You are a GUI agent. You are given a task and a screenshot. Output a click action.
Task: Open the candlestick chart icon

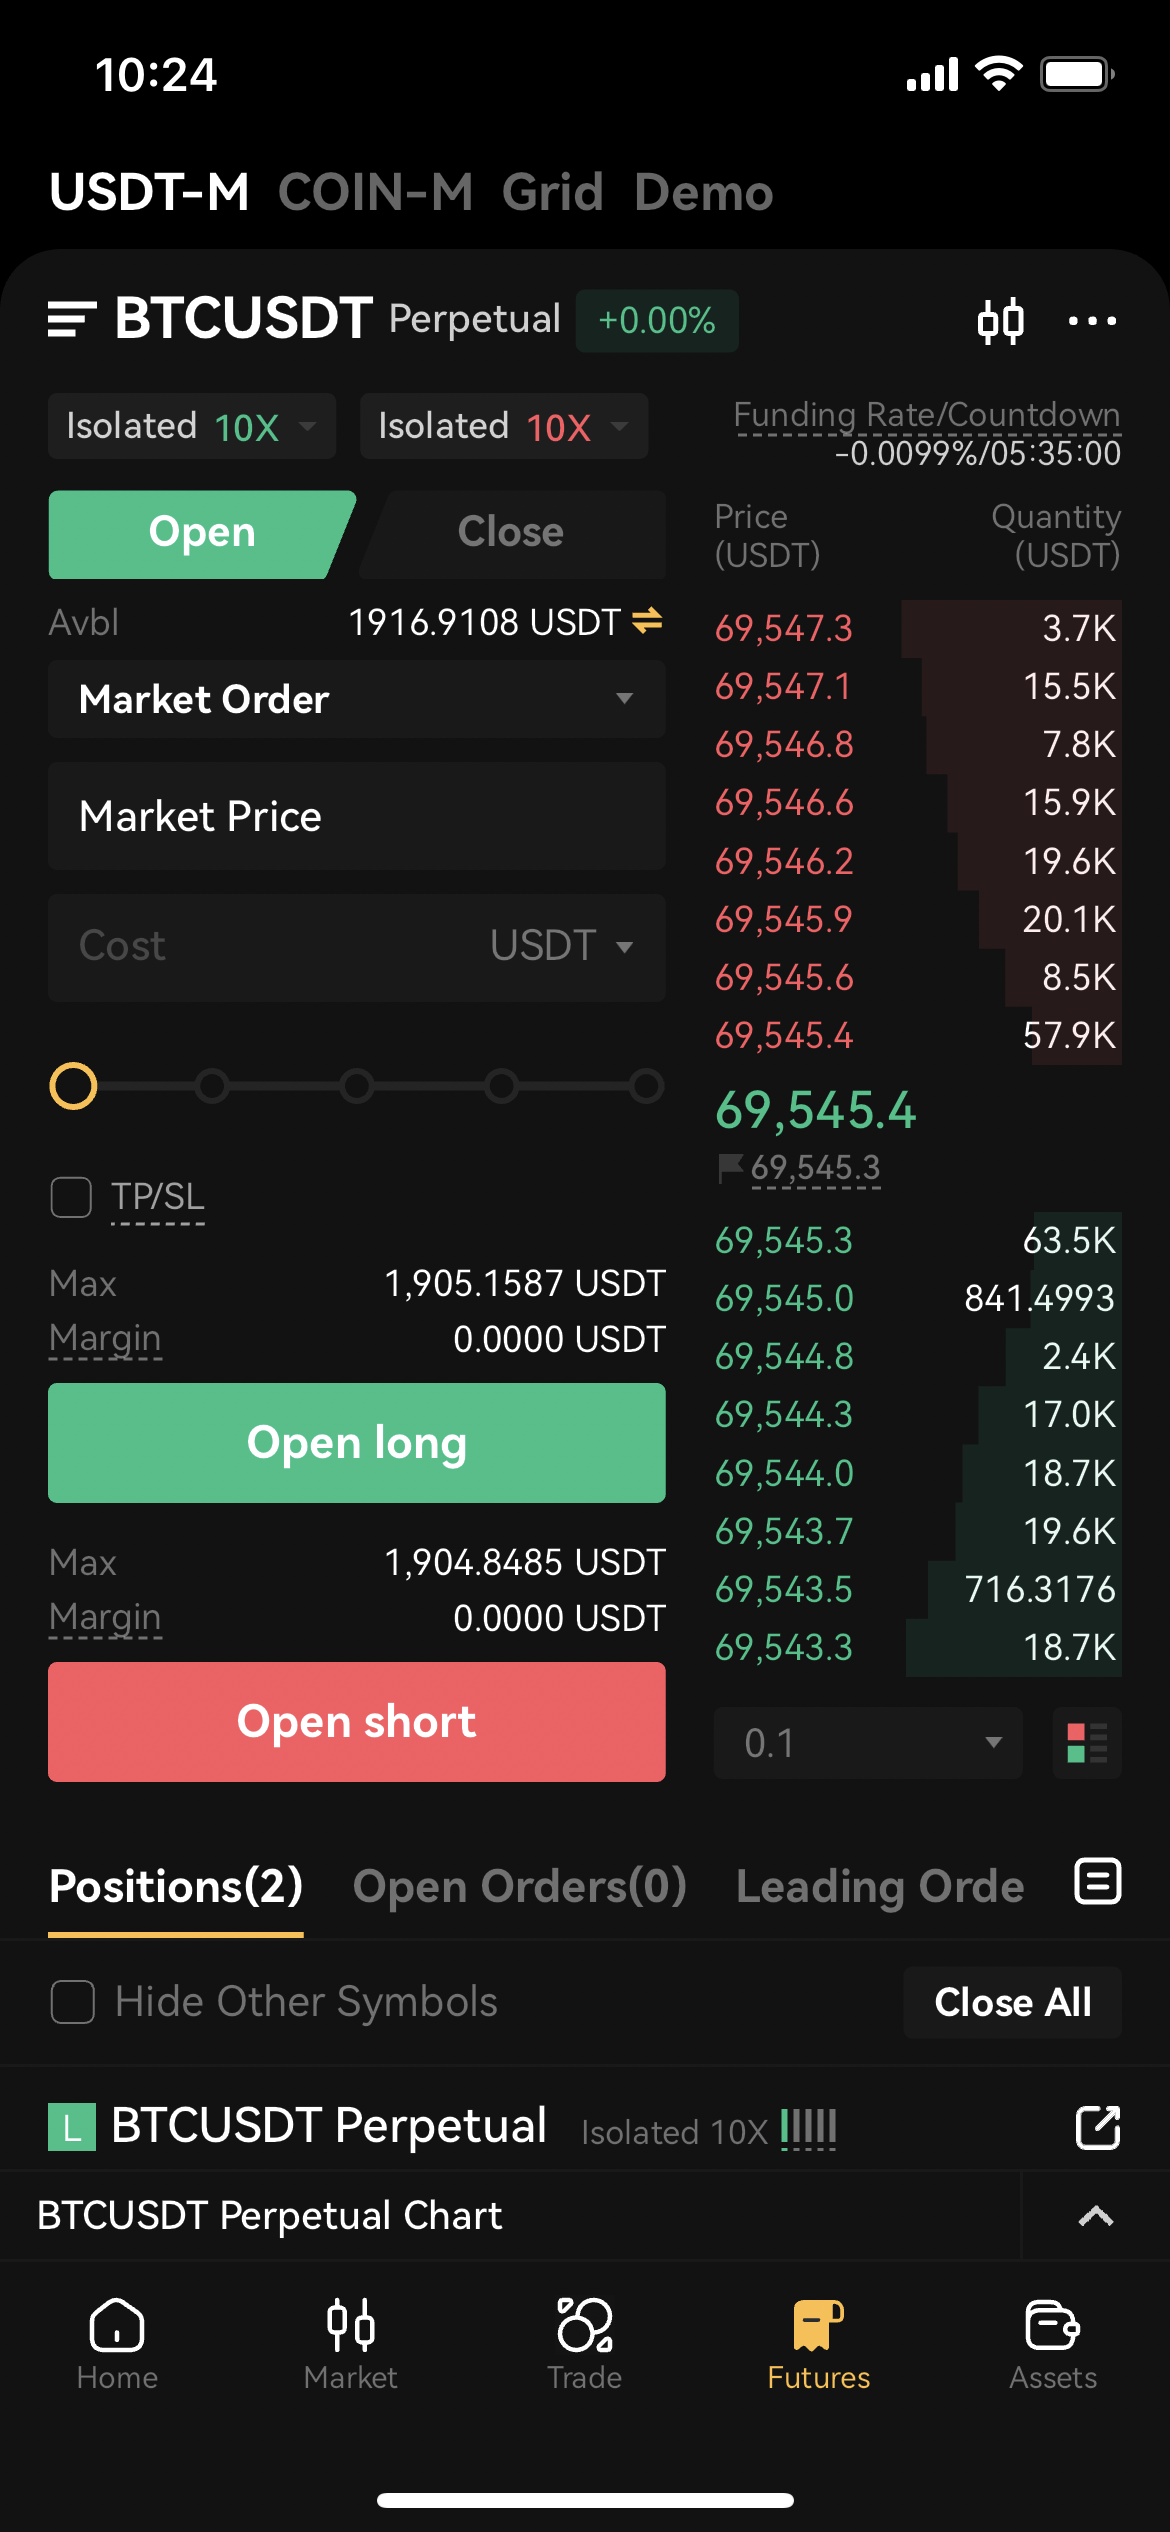pyautogui.click(x=1000, y=321)
